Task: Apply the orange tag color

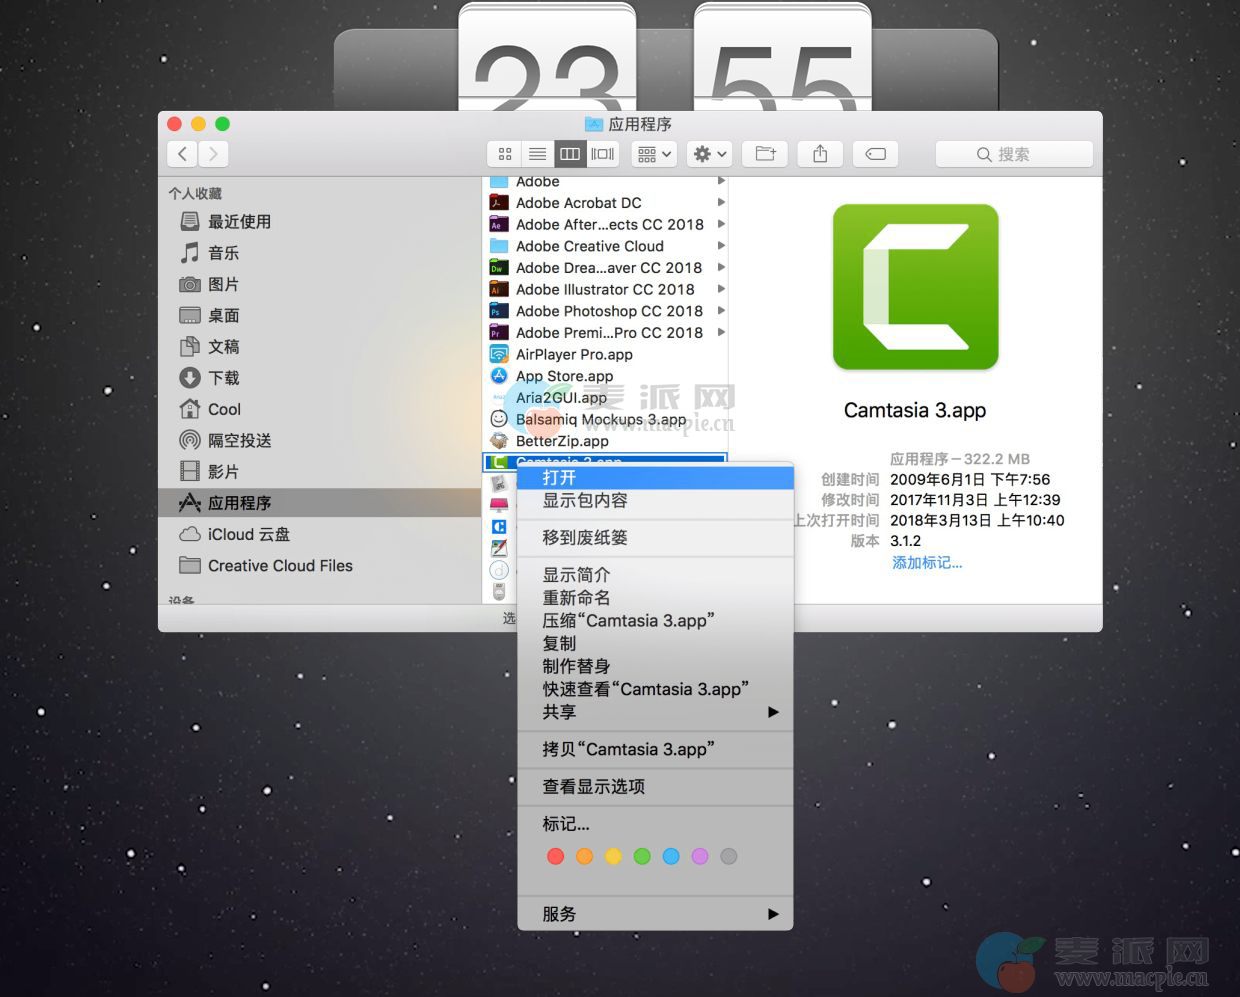Action: coord(585,856)
